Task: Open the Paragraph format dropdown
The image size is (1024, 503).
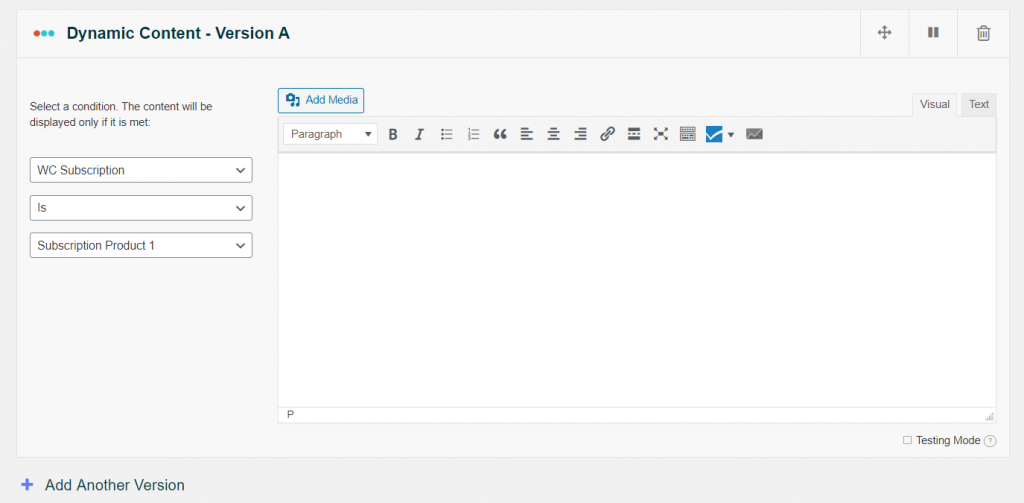Action: coord(330,134)
